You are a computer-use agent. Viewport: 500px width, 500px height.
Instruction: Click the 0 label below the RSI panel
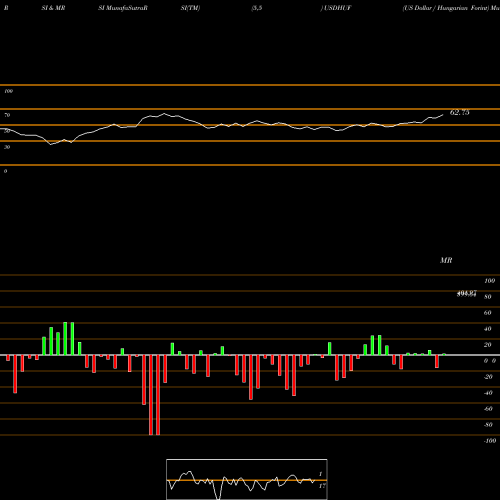pyautogui.click(x=5, y=171)
